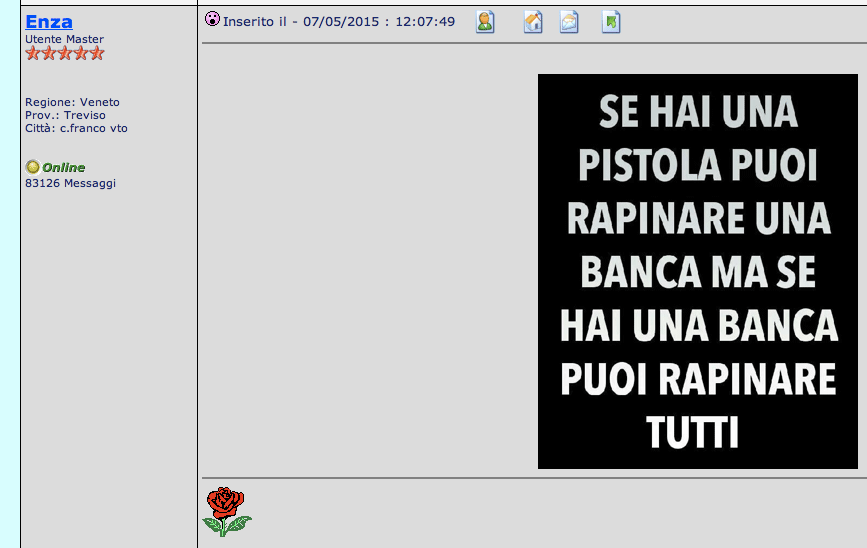Open Enza's user profile link
The width and height of the screenshot is (867, 548).
49,22
